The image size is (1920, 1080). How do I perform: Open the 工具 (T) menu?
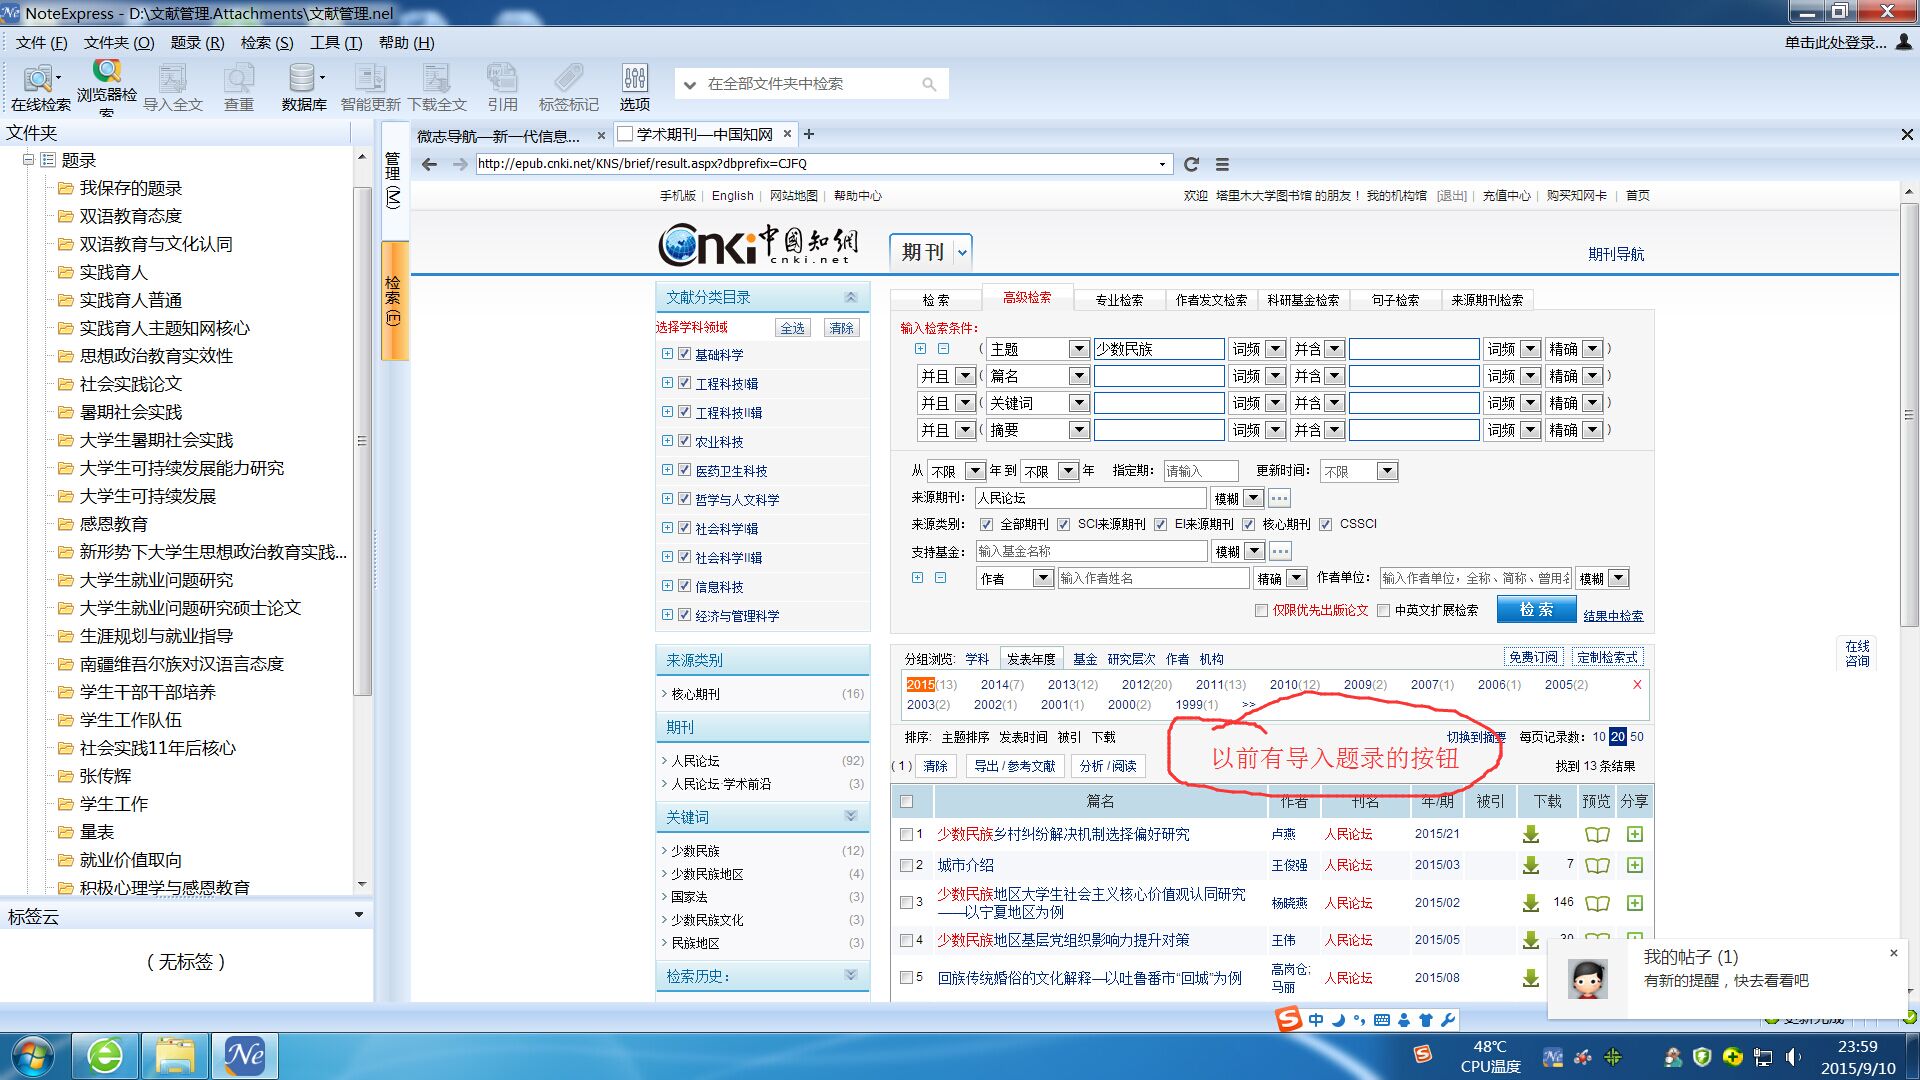pos(336,43)
